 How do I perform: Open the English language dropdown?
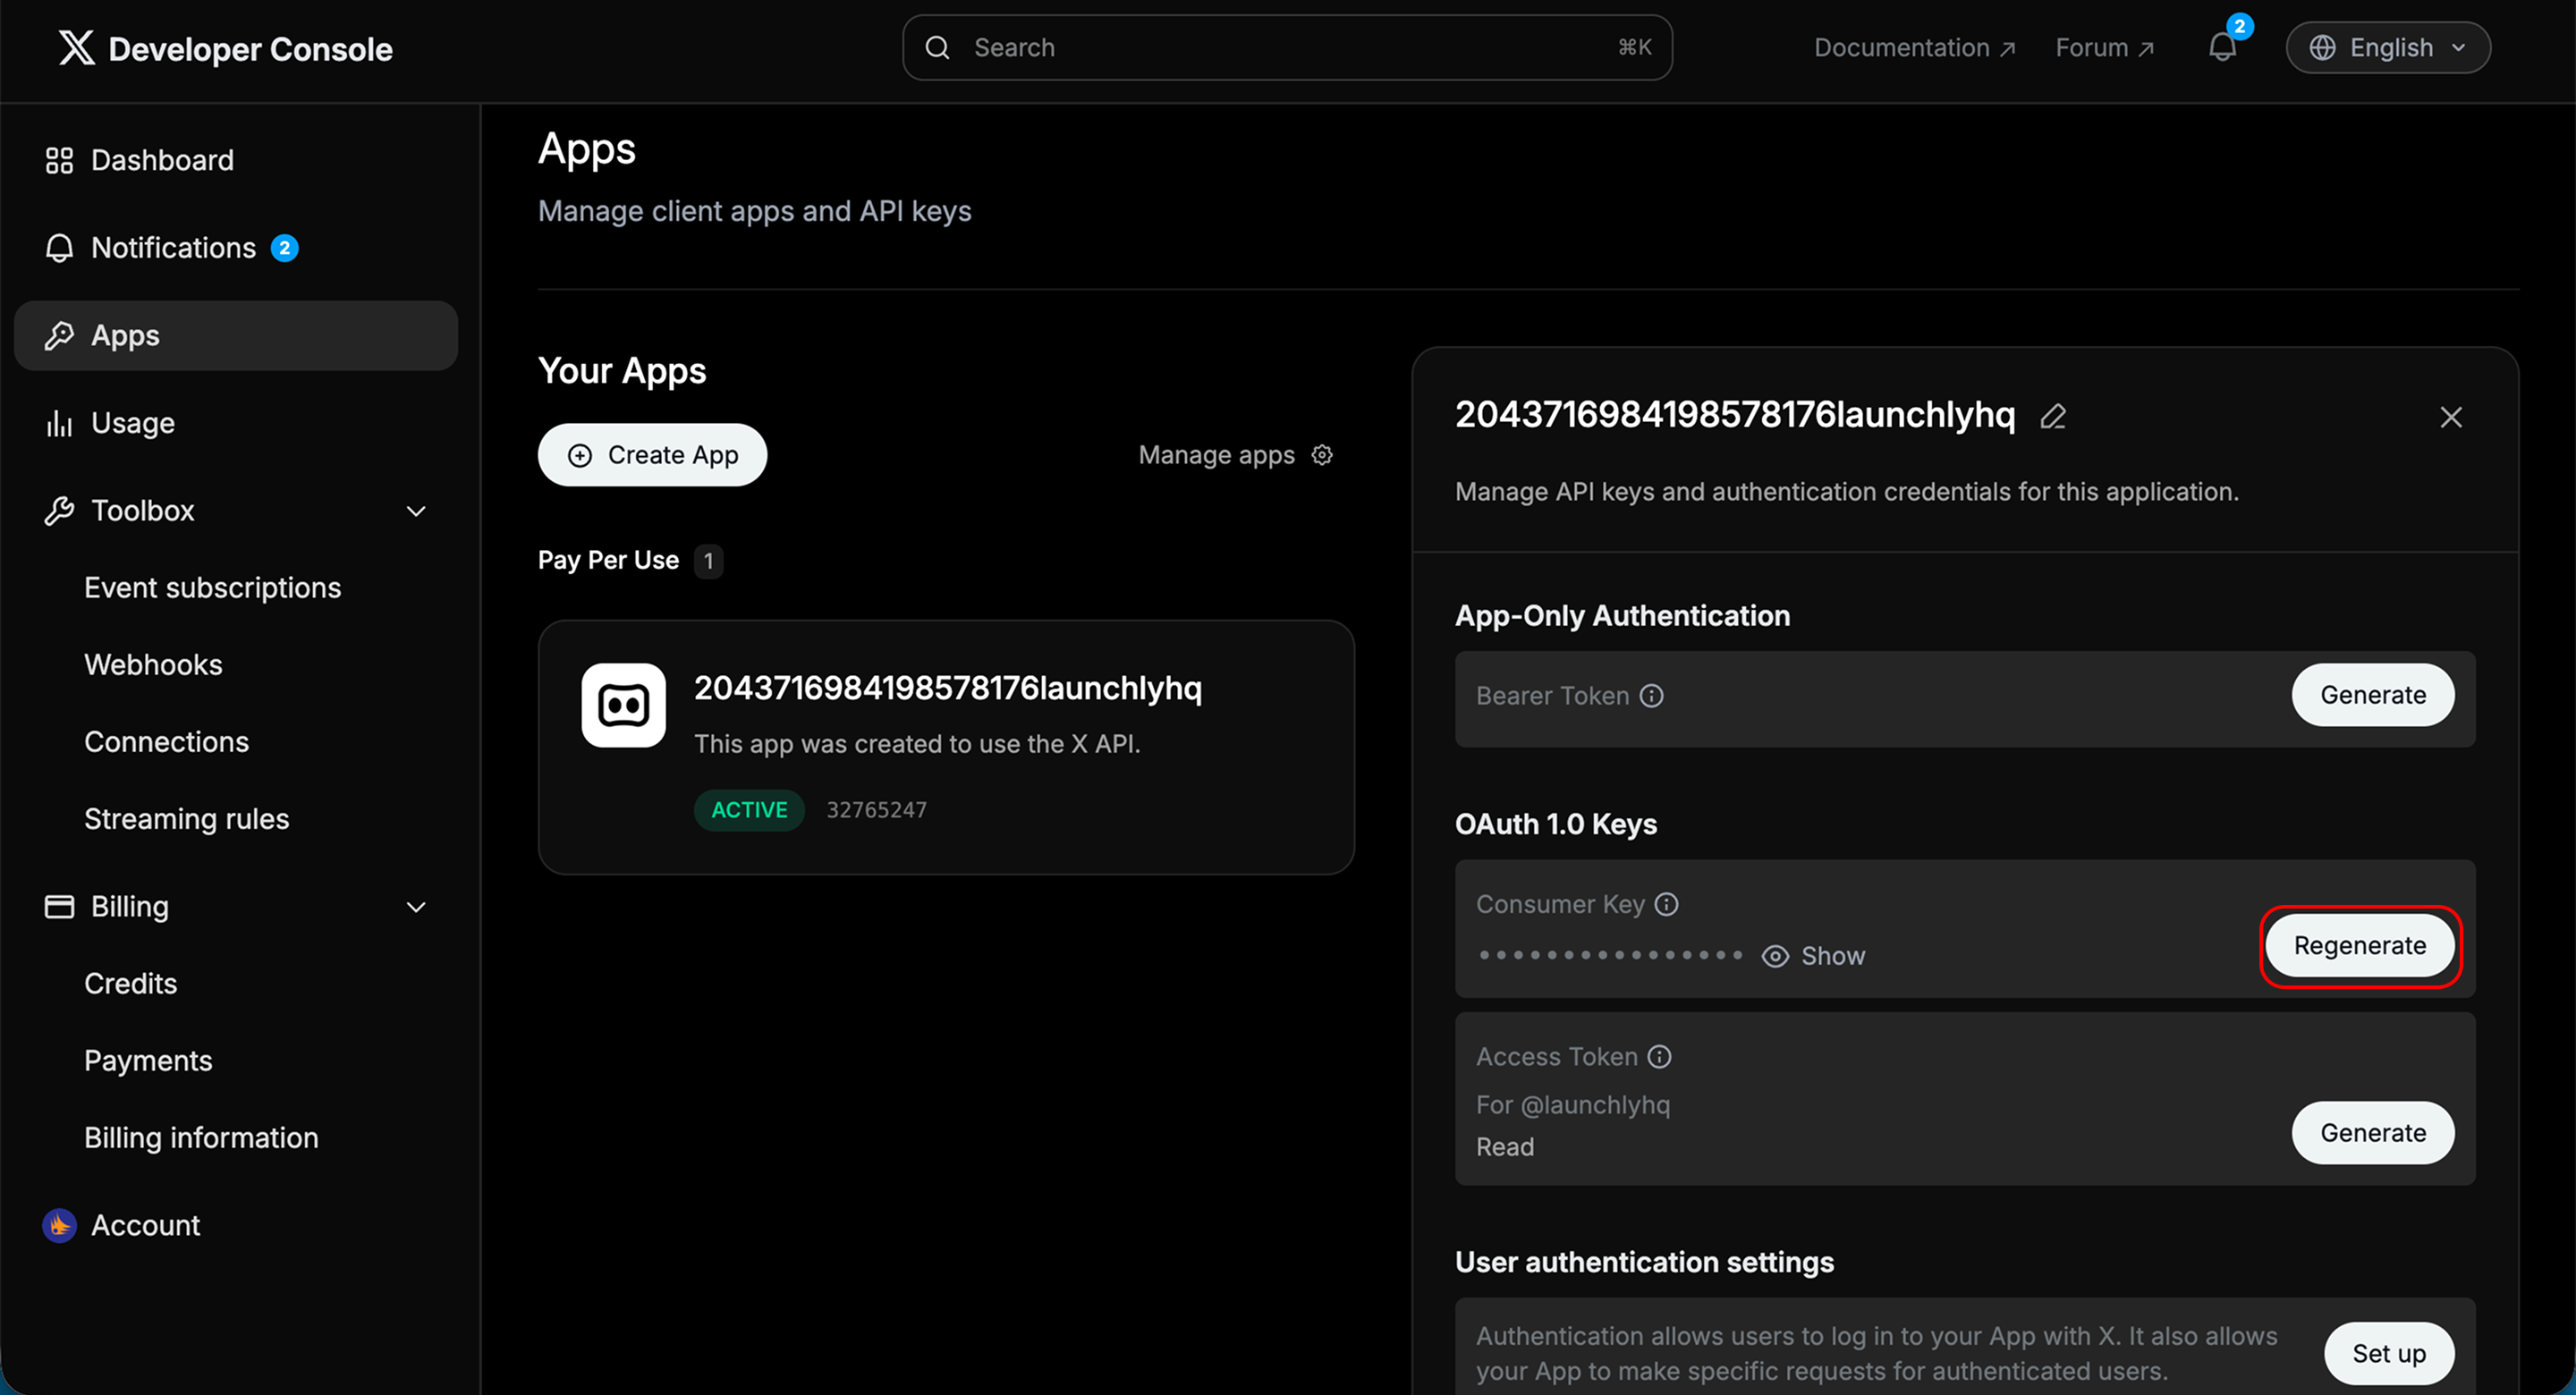2387,47
